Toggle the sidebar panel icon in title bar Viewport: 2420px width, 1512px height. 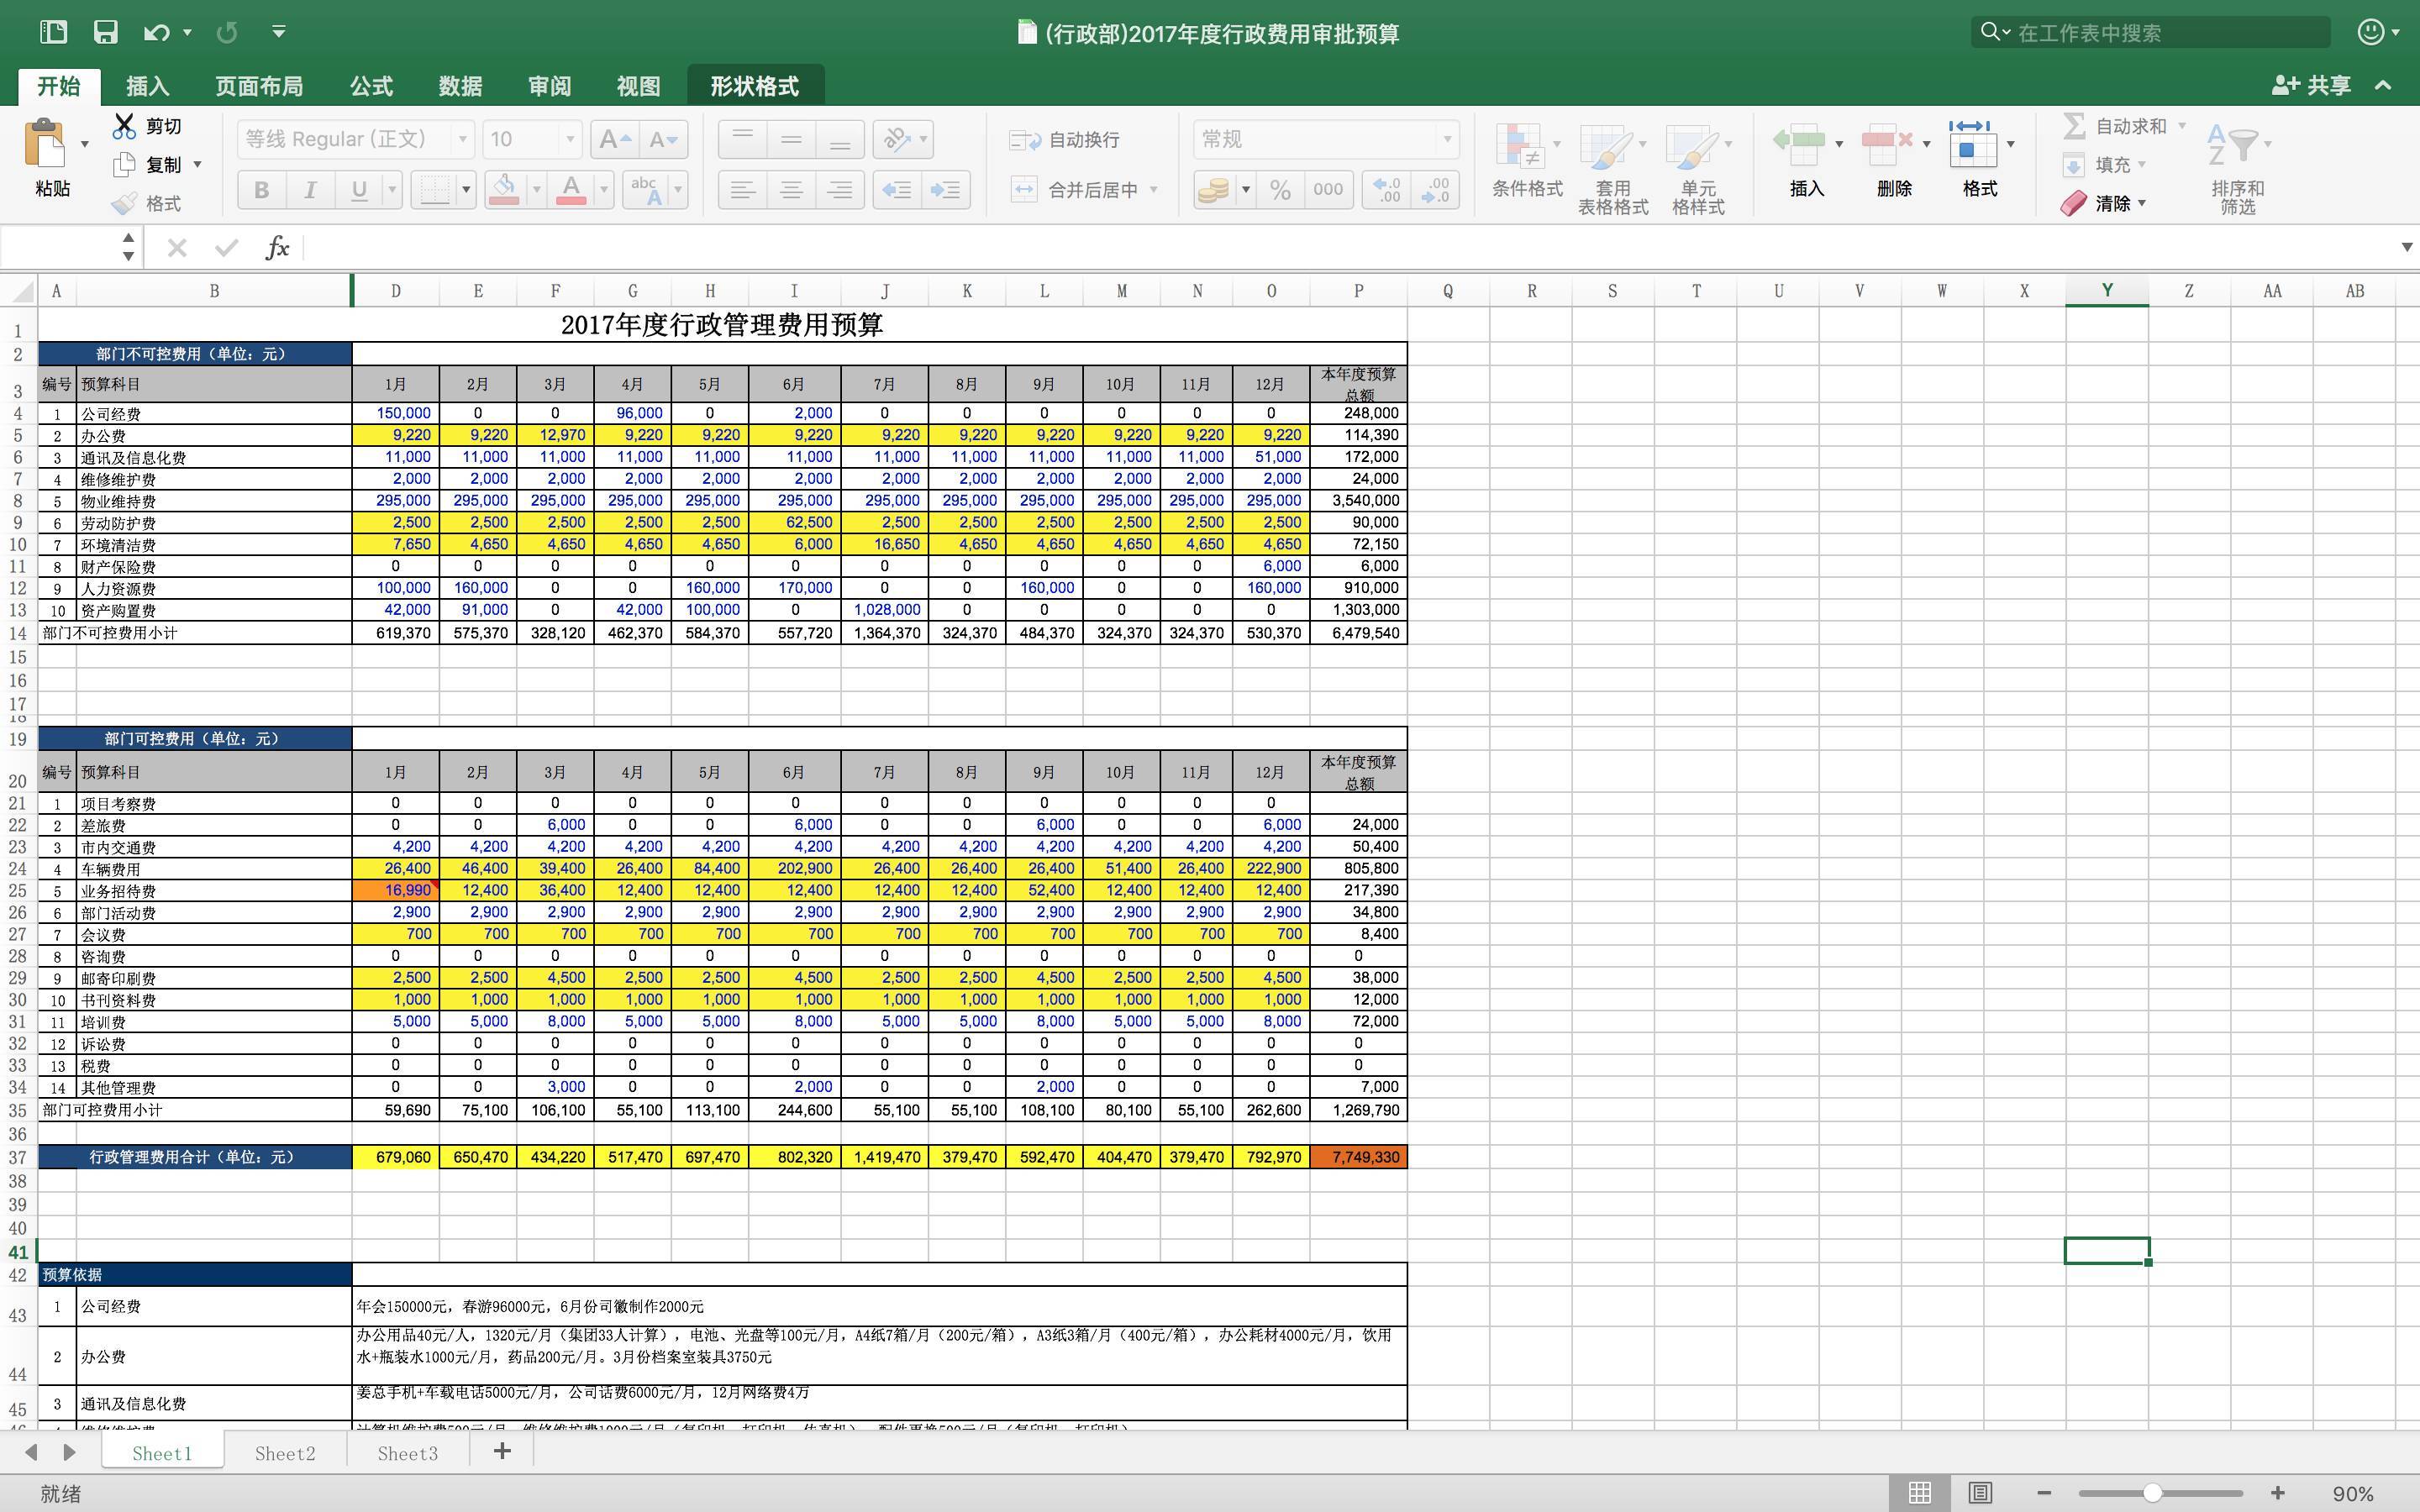tap(53, 32)
